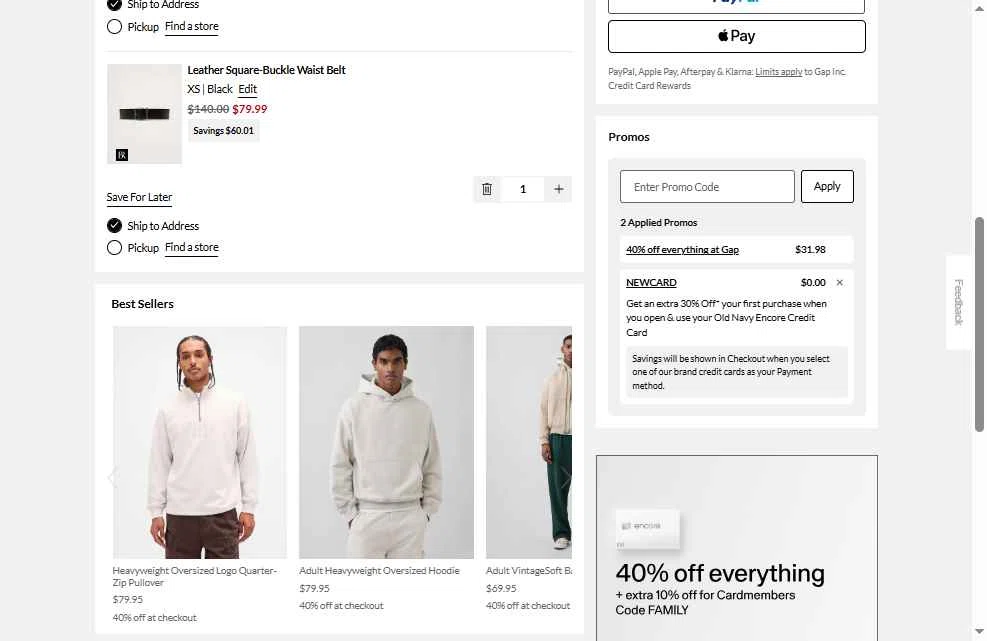Delete the waist belt with trash icon
Viewport: 987px width, 641px height.
pos(487,189)
